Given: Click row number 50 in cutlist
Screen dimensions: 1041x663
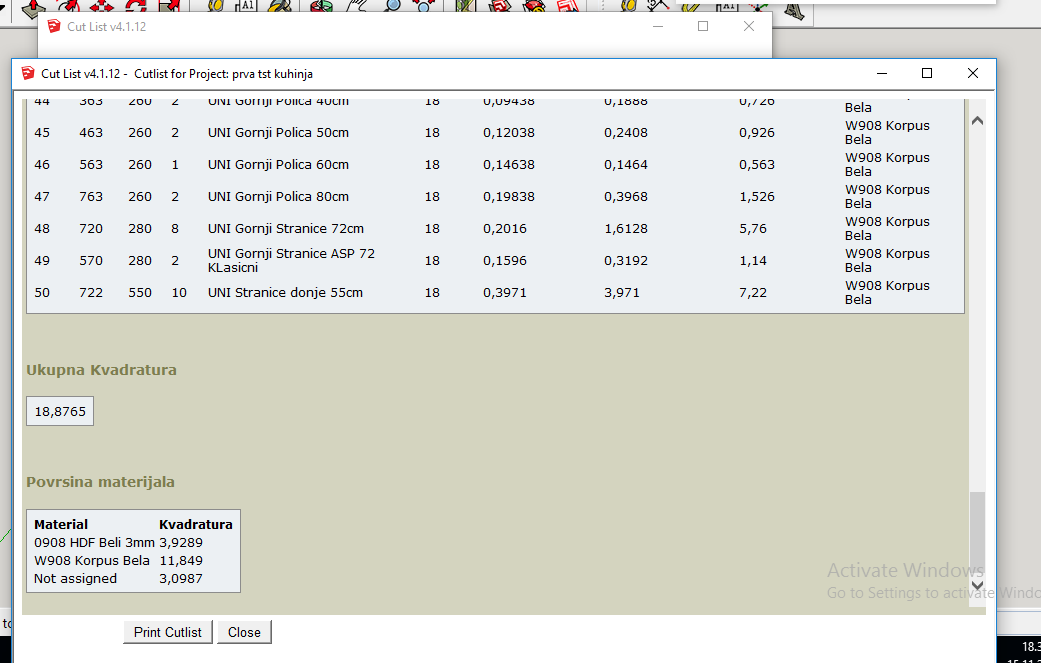Looking at the screenshot, I should (42, 293).
